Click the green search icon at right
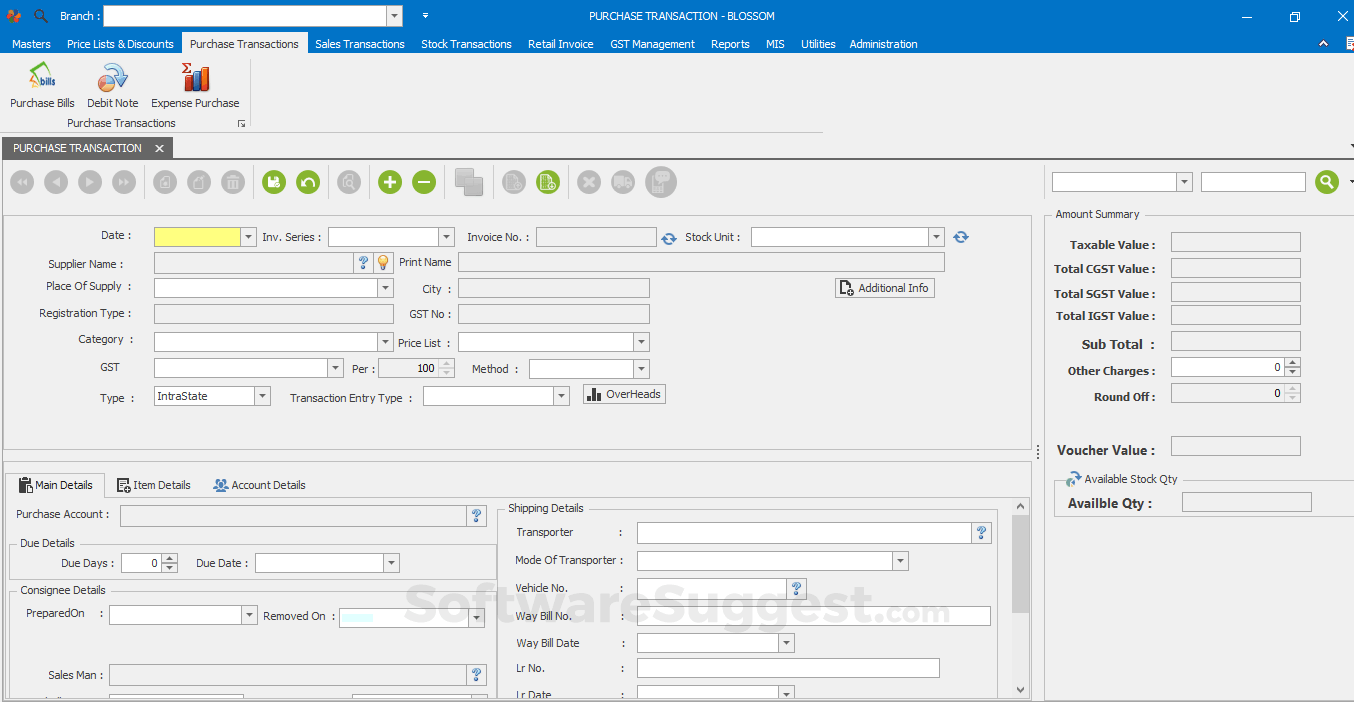The height and width of the screenshot is (702, 1354). pos(1327,182)
